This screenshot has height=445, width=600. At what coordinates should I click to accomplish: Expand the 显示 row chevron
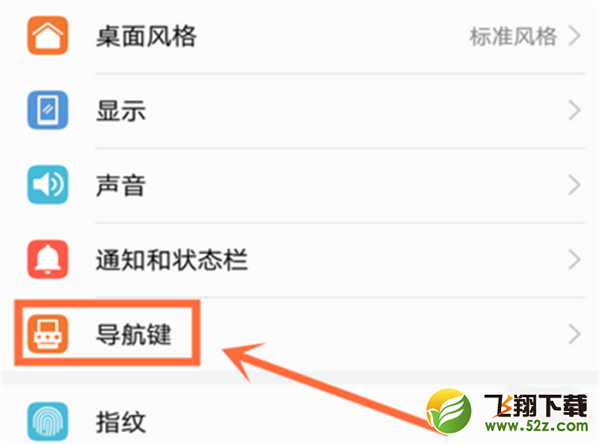(x=575, y=110)
